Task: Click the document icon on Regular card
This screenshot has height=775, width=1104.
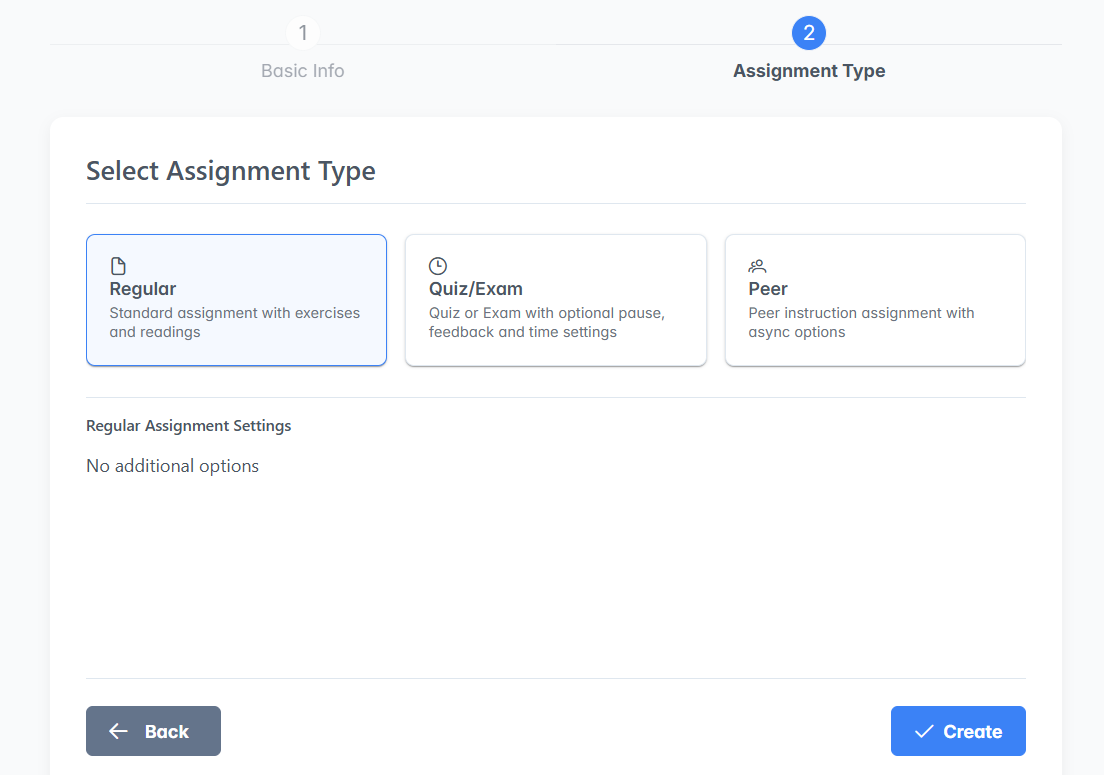Action: click(x=118, y=266)
